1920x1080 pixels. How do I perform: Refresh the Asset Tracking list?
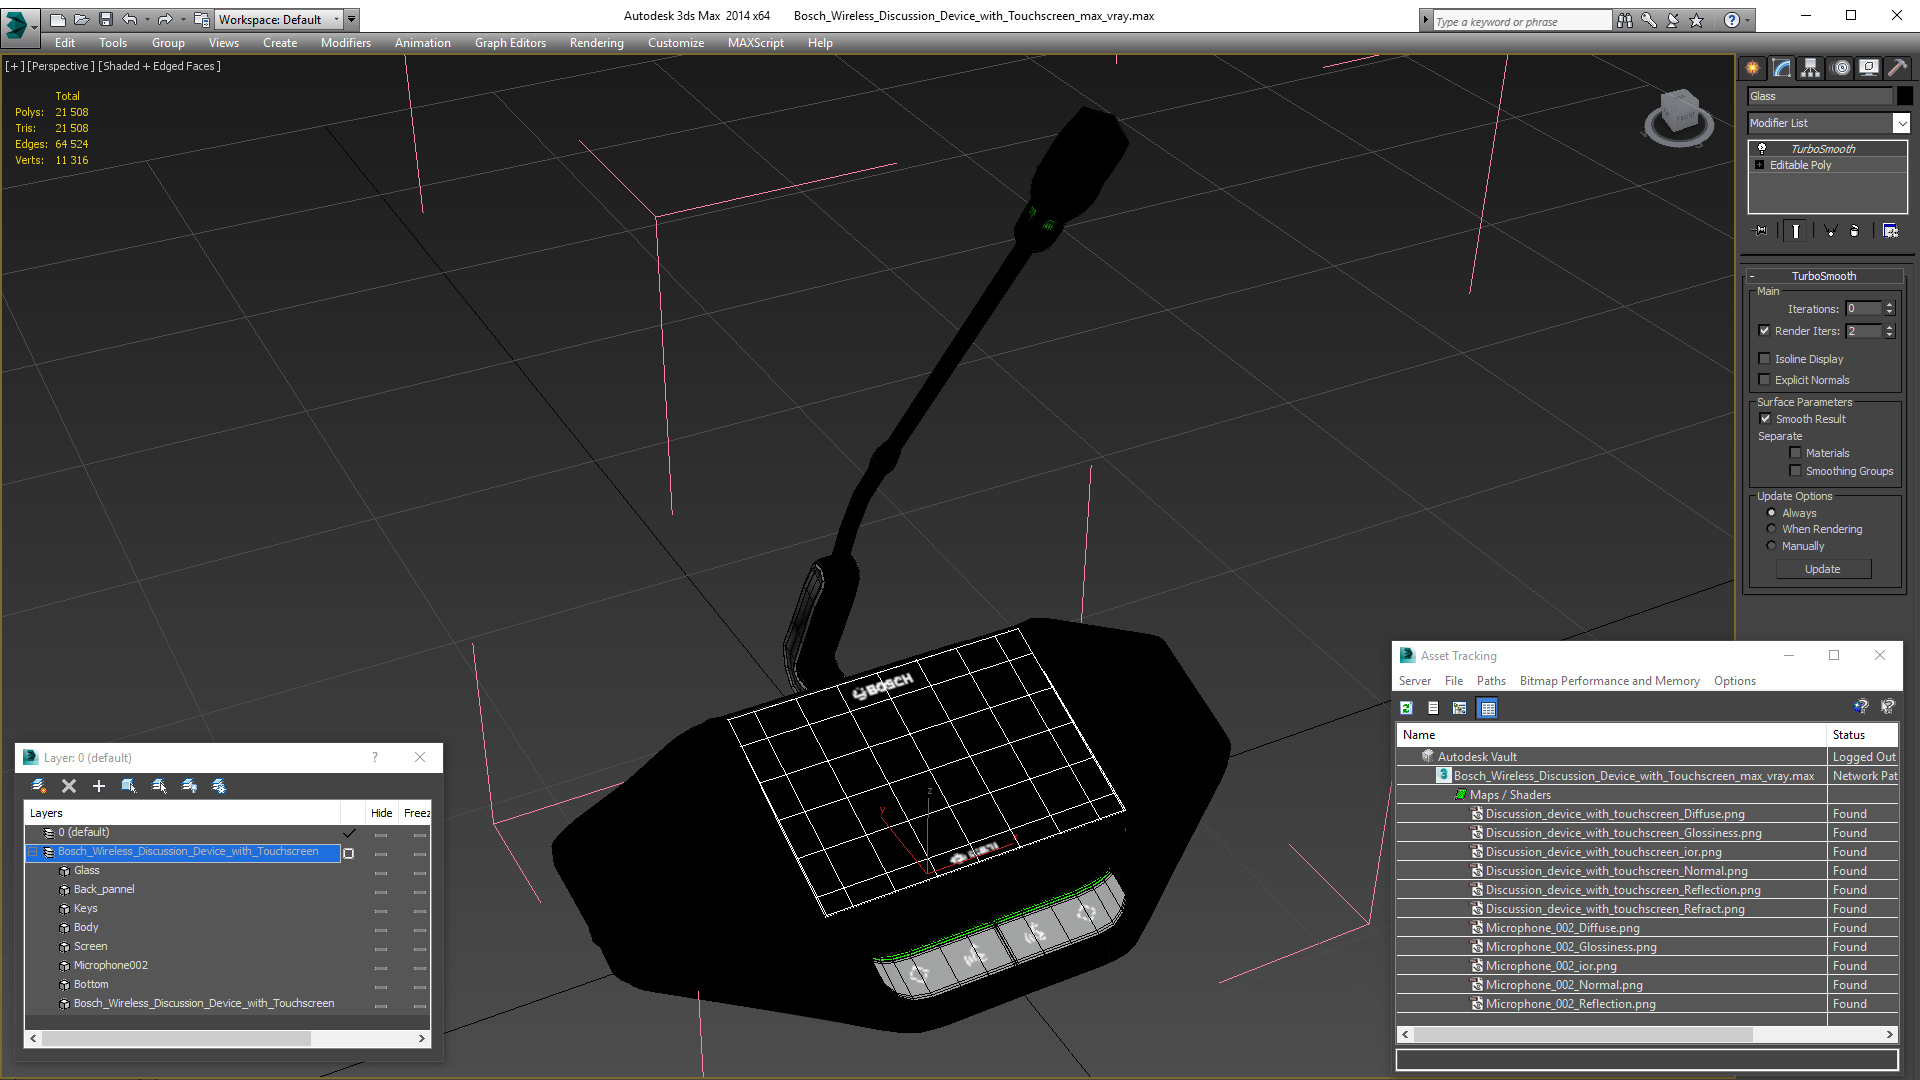(x=1406, y=708)
